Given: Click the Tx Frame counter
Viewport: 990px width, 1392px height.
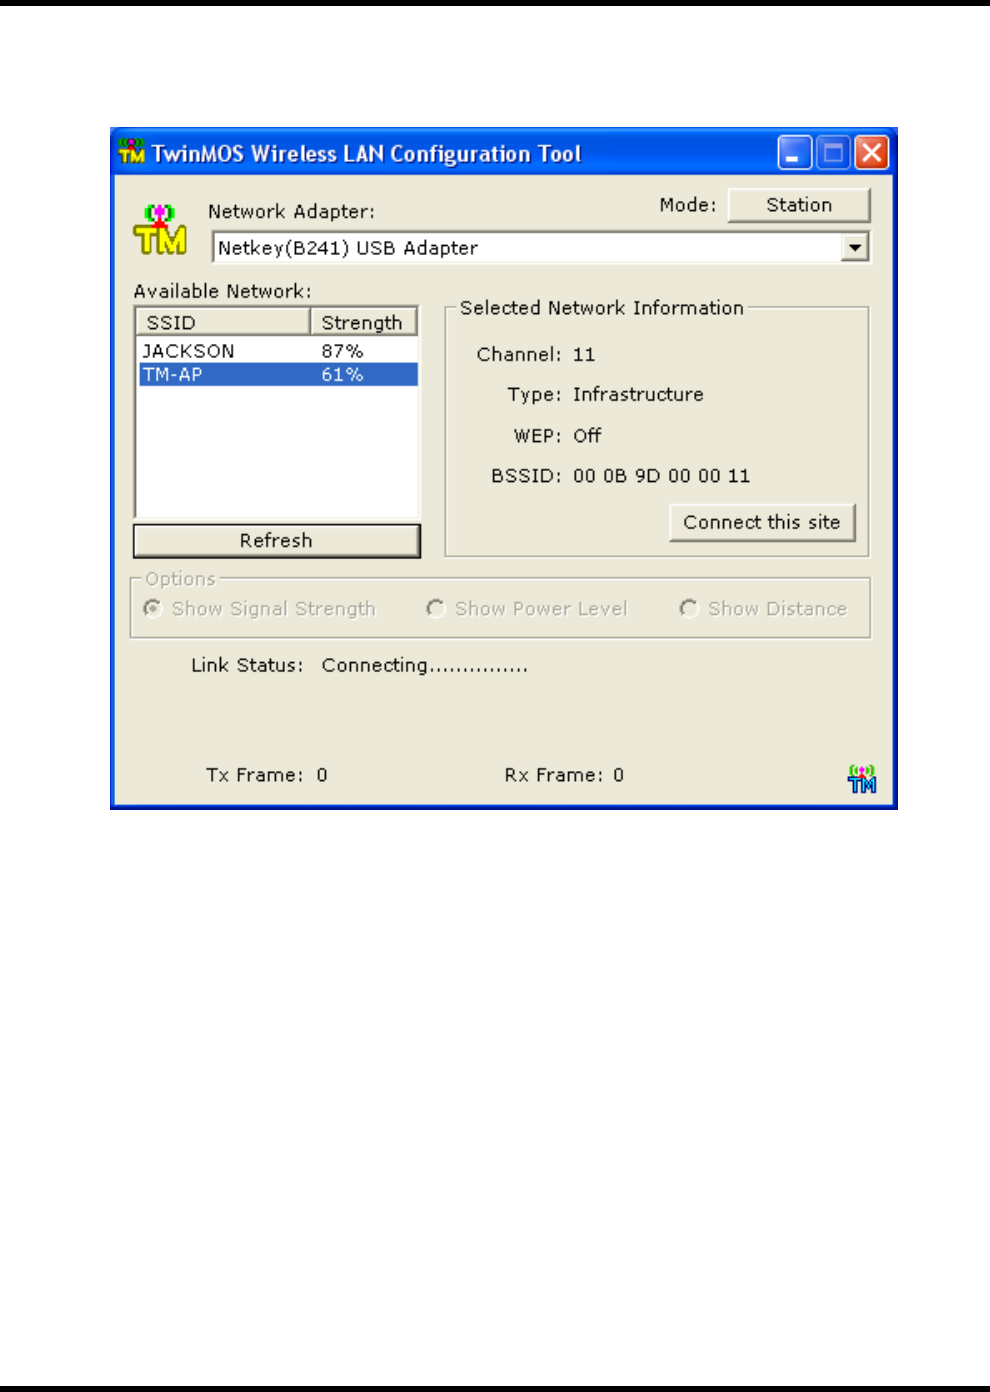Looking at the screenshot, I should click(x=267, y=775).
